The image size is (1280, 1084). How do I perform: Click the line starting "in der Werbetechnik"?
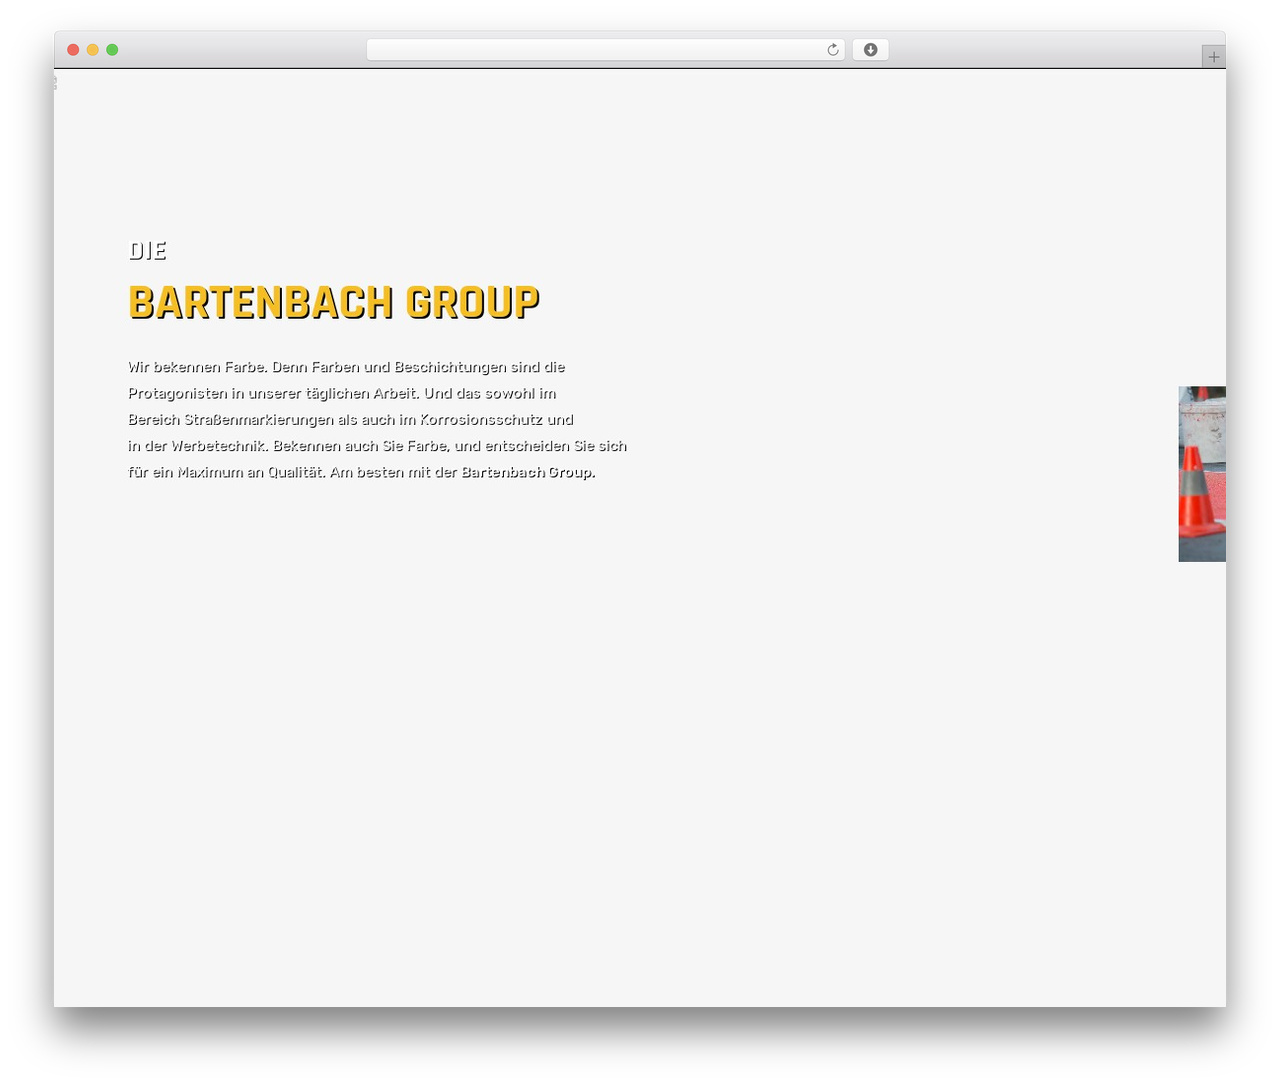click(x=378, y=445)
